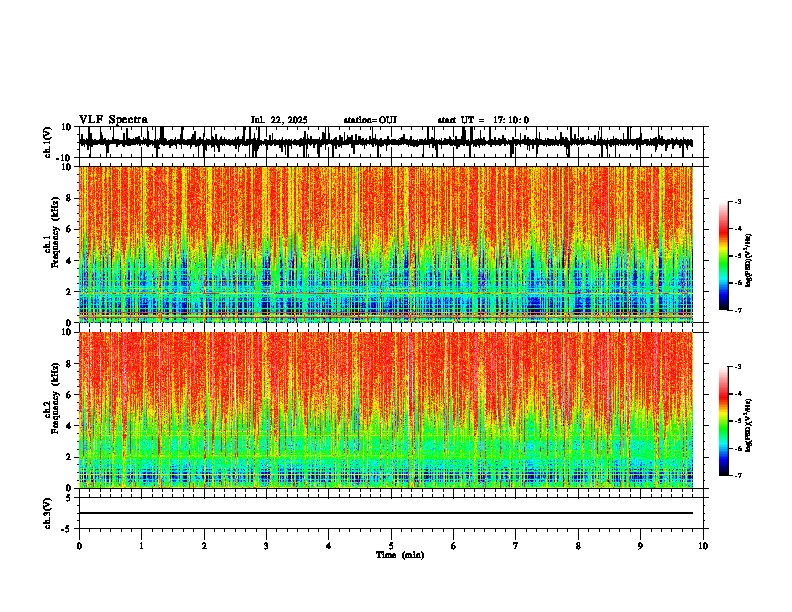Click the "VLF Spectra" plot title
The width and height of the screenshot is (792, 612).
point(113,120)
